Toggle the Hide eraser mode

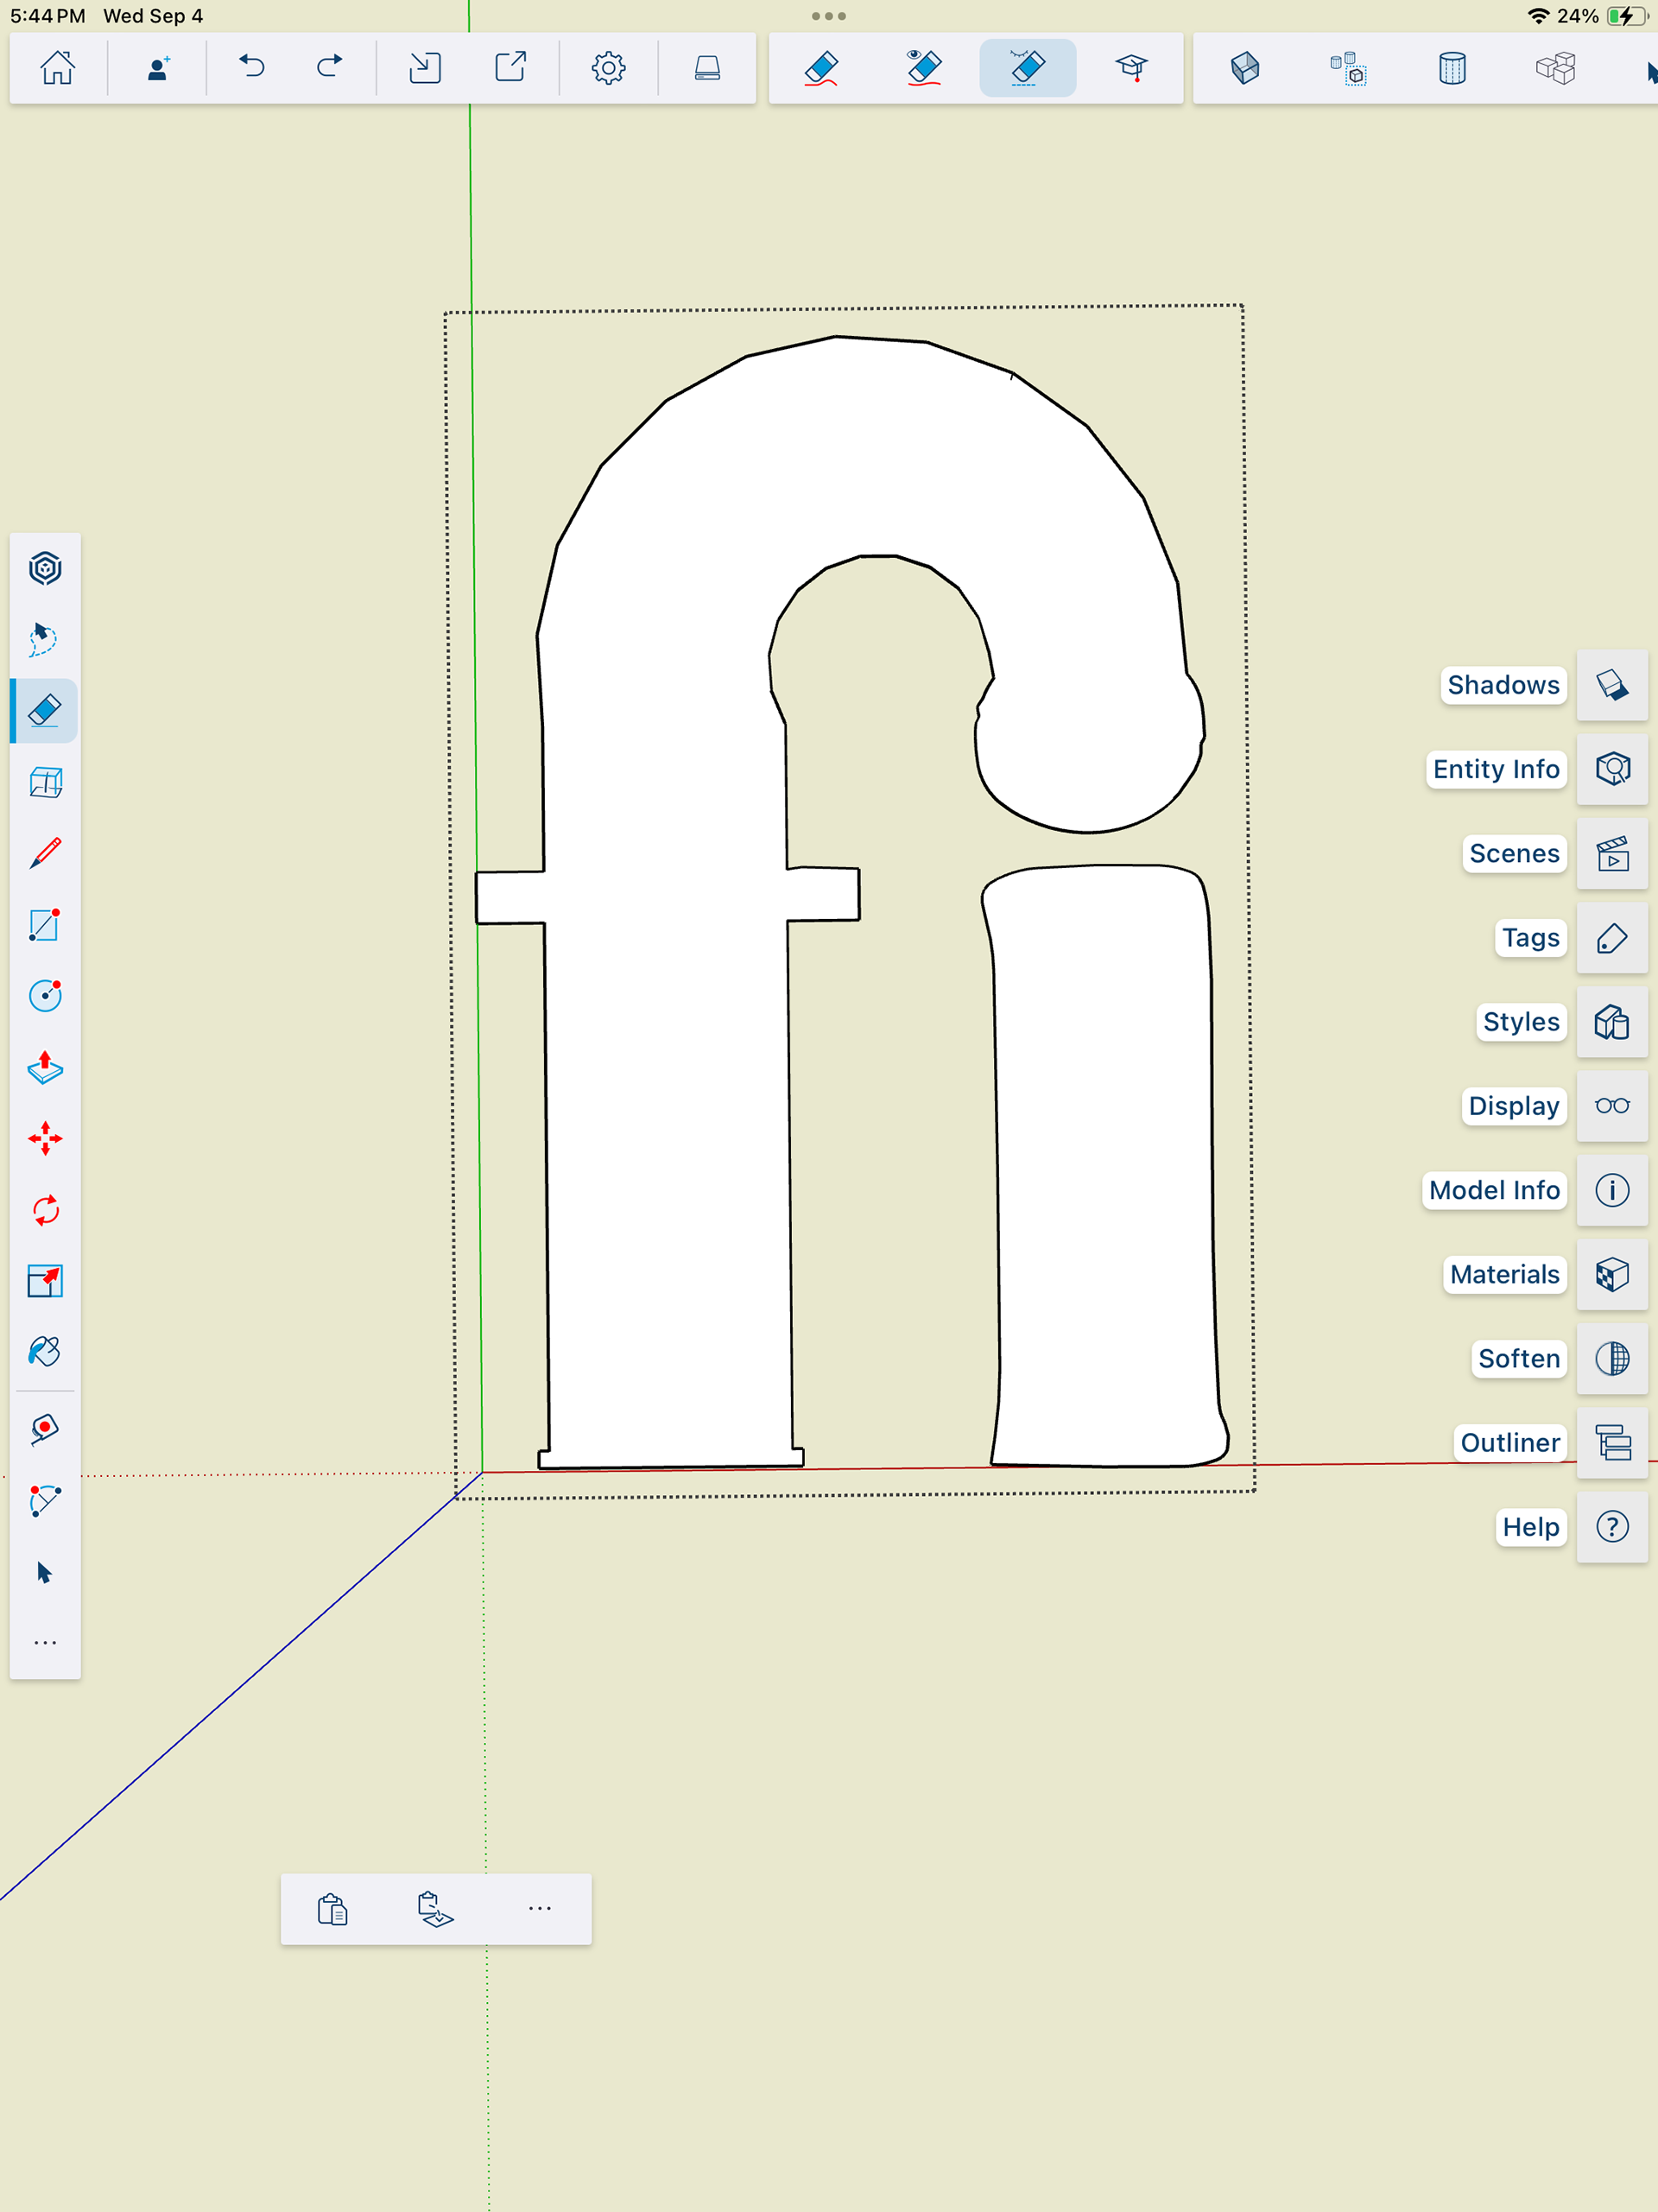pos(924,68)
